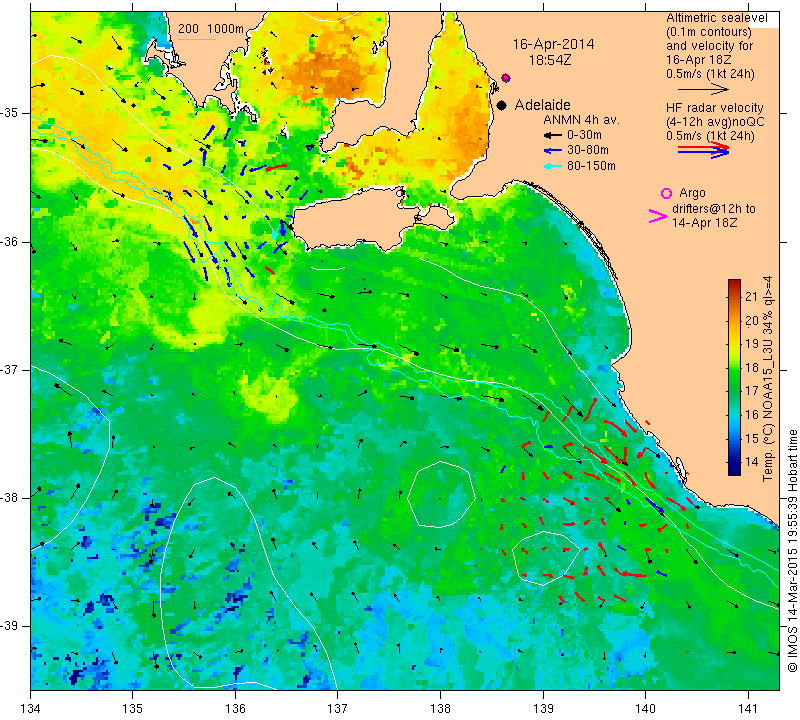This screenshot has width=800, height=720.
Task: Click the 16-Apr-2014 date text
Action: pyautogui.click(x=553, y=44)
